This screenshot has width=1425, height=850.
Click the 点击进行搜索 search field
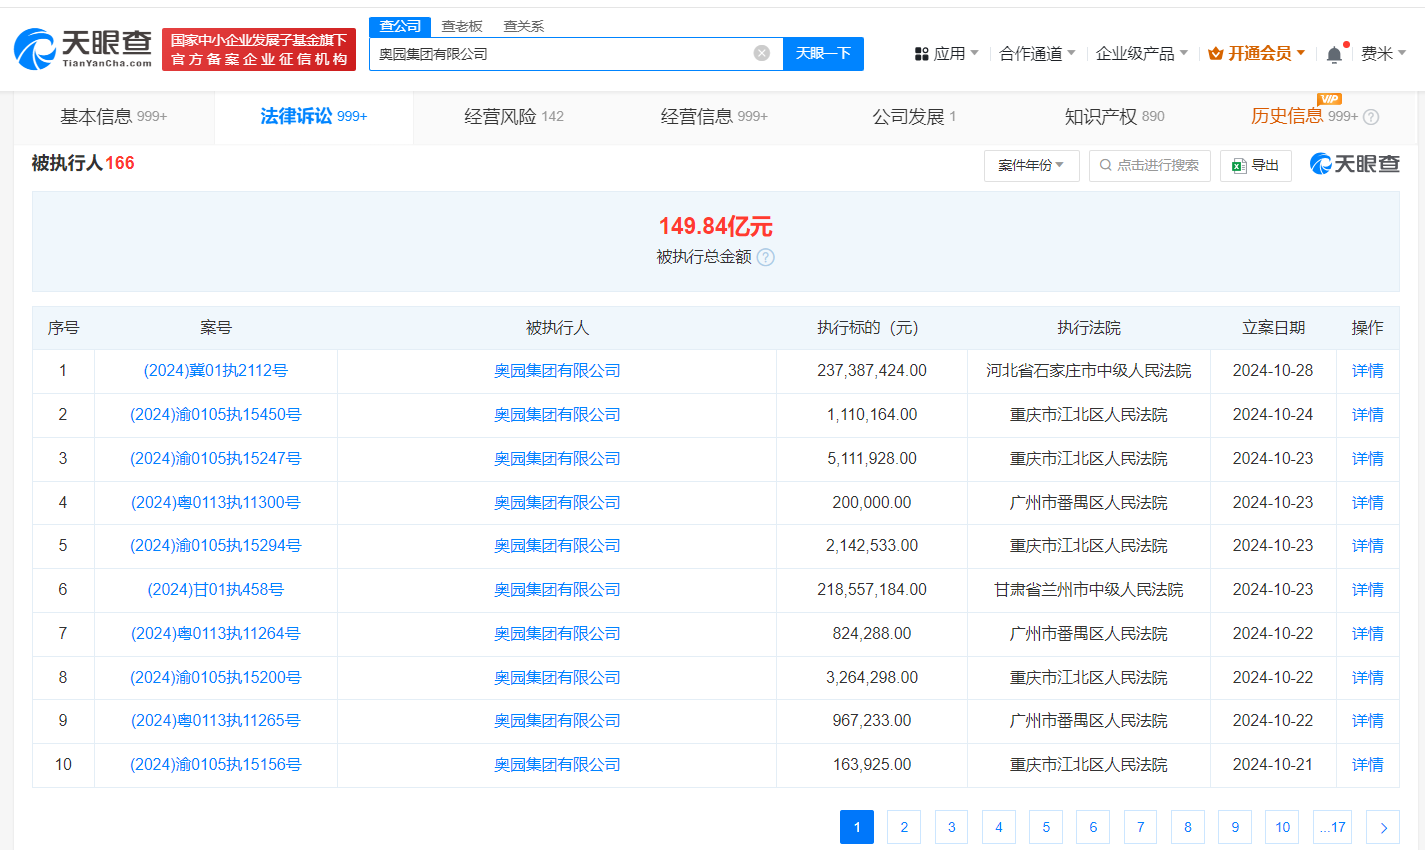pyautogui.click(x=1150, y=165)
